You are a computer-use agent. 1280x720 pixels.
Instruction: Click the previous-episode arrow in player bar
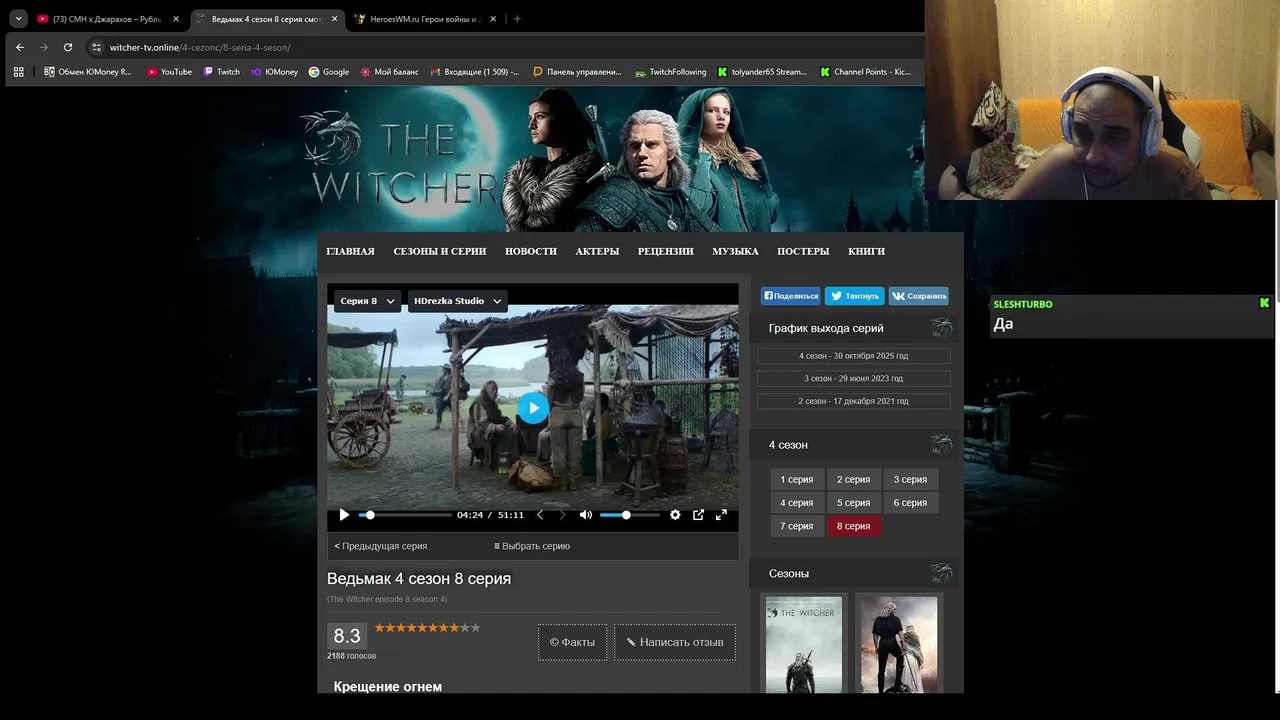pos(540,515)
